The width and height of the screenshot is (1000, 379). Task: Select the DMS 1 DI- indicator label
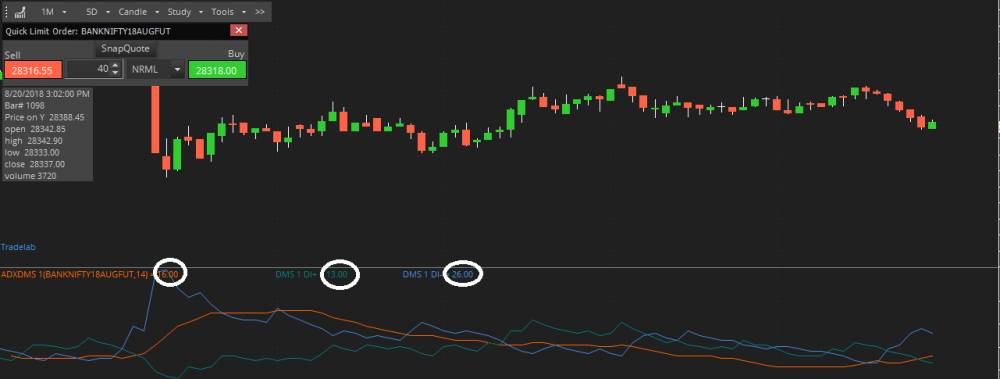[x=423, y=274]
